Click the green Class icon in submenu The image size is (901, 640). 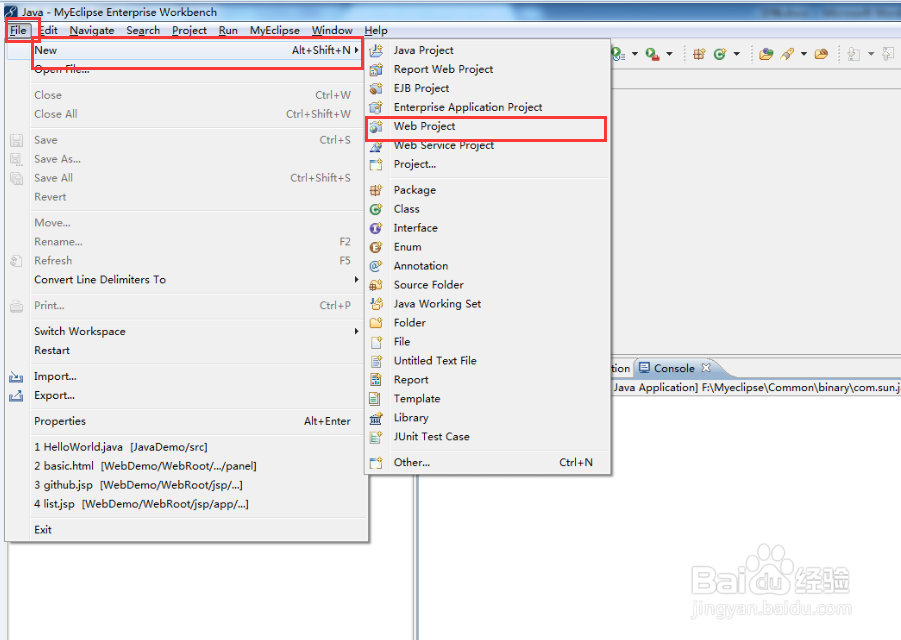click(x=376, y=209)
